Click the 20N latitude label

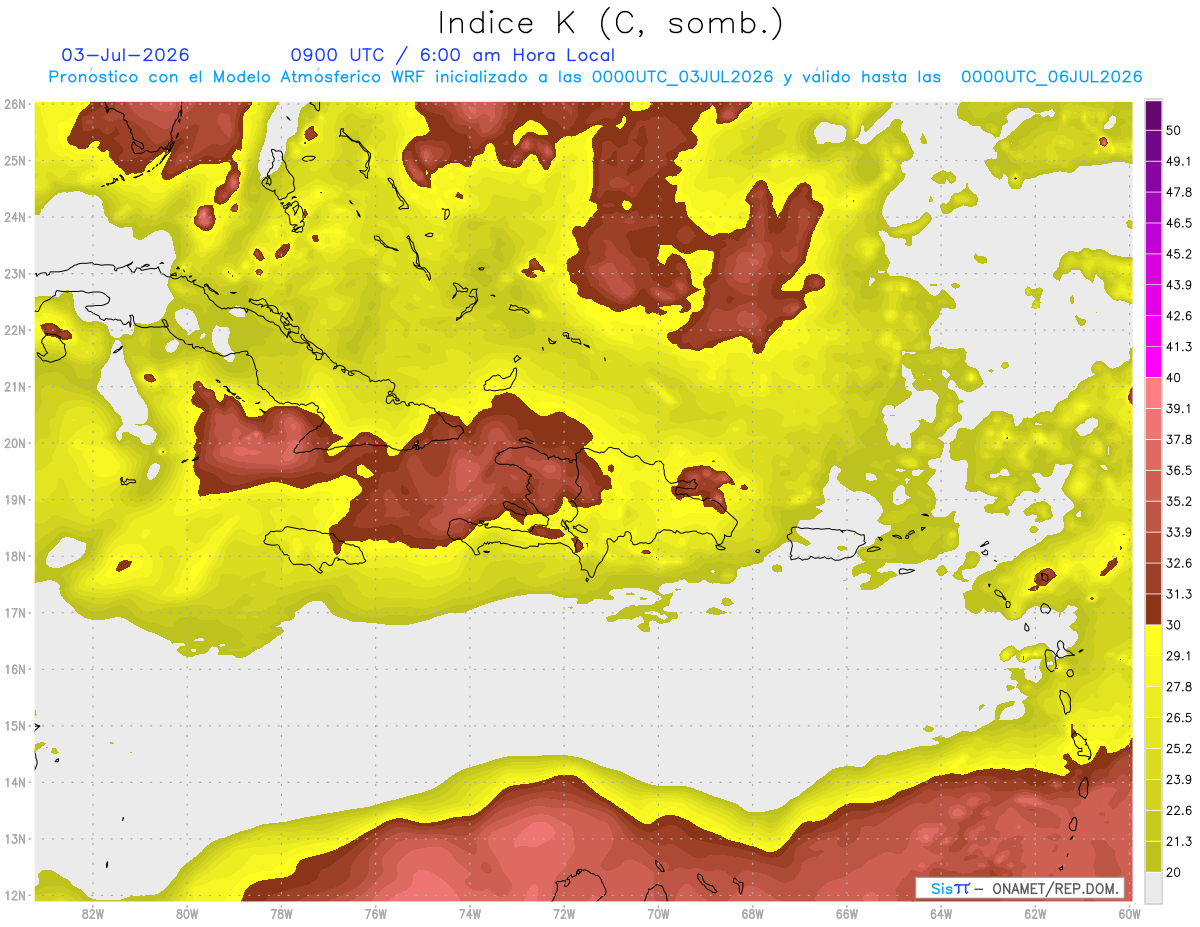pyautogui.click(x=15, y=443)
